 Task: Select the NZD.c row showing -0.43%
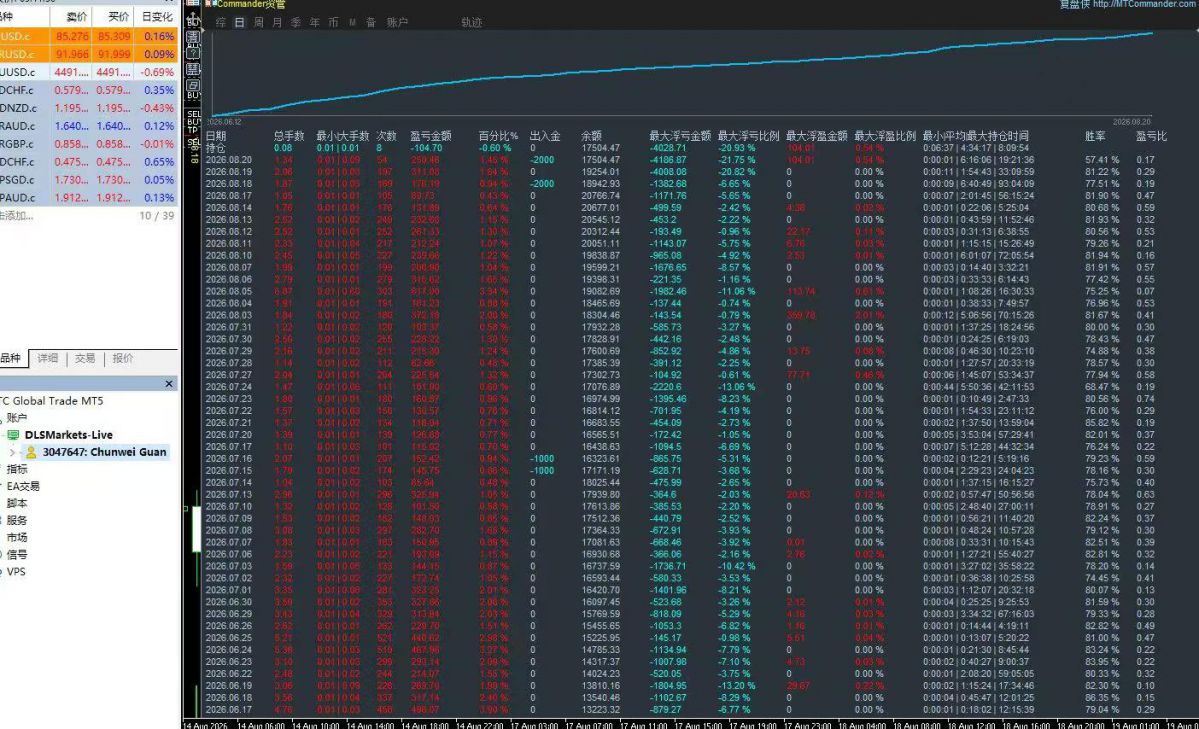point(89,108)
